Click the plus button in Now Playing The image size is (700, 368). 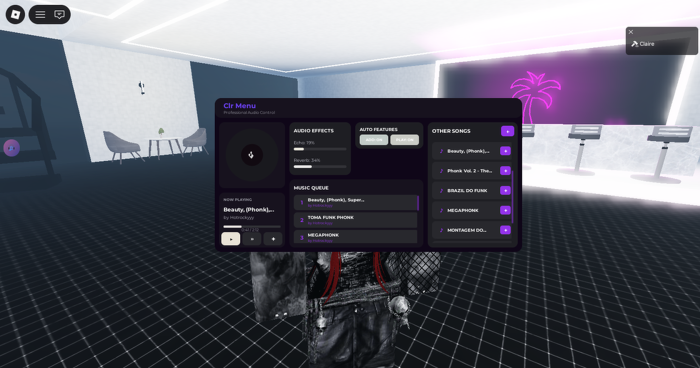pyautogui.click(x=273, y=239)
